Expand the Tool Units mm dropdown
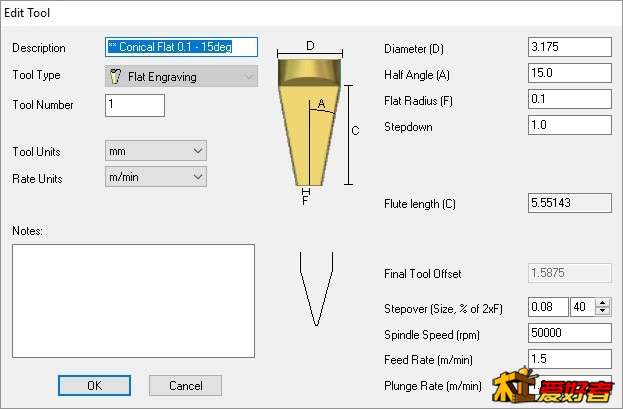Screen dimensions: 623x409 tap(156, 151)
